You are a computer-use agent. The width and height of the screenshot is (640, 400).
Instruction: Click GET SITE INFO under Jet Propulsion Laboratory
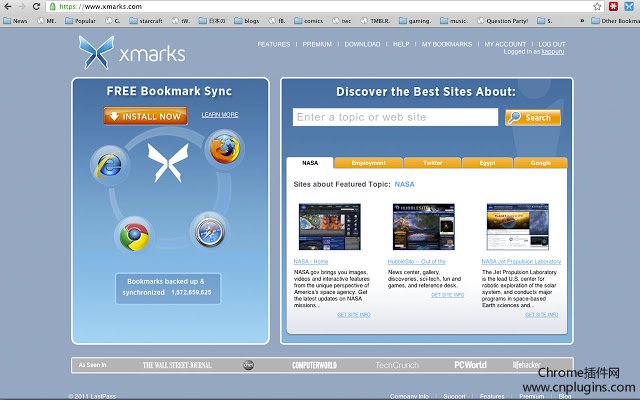click(542, 315)
